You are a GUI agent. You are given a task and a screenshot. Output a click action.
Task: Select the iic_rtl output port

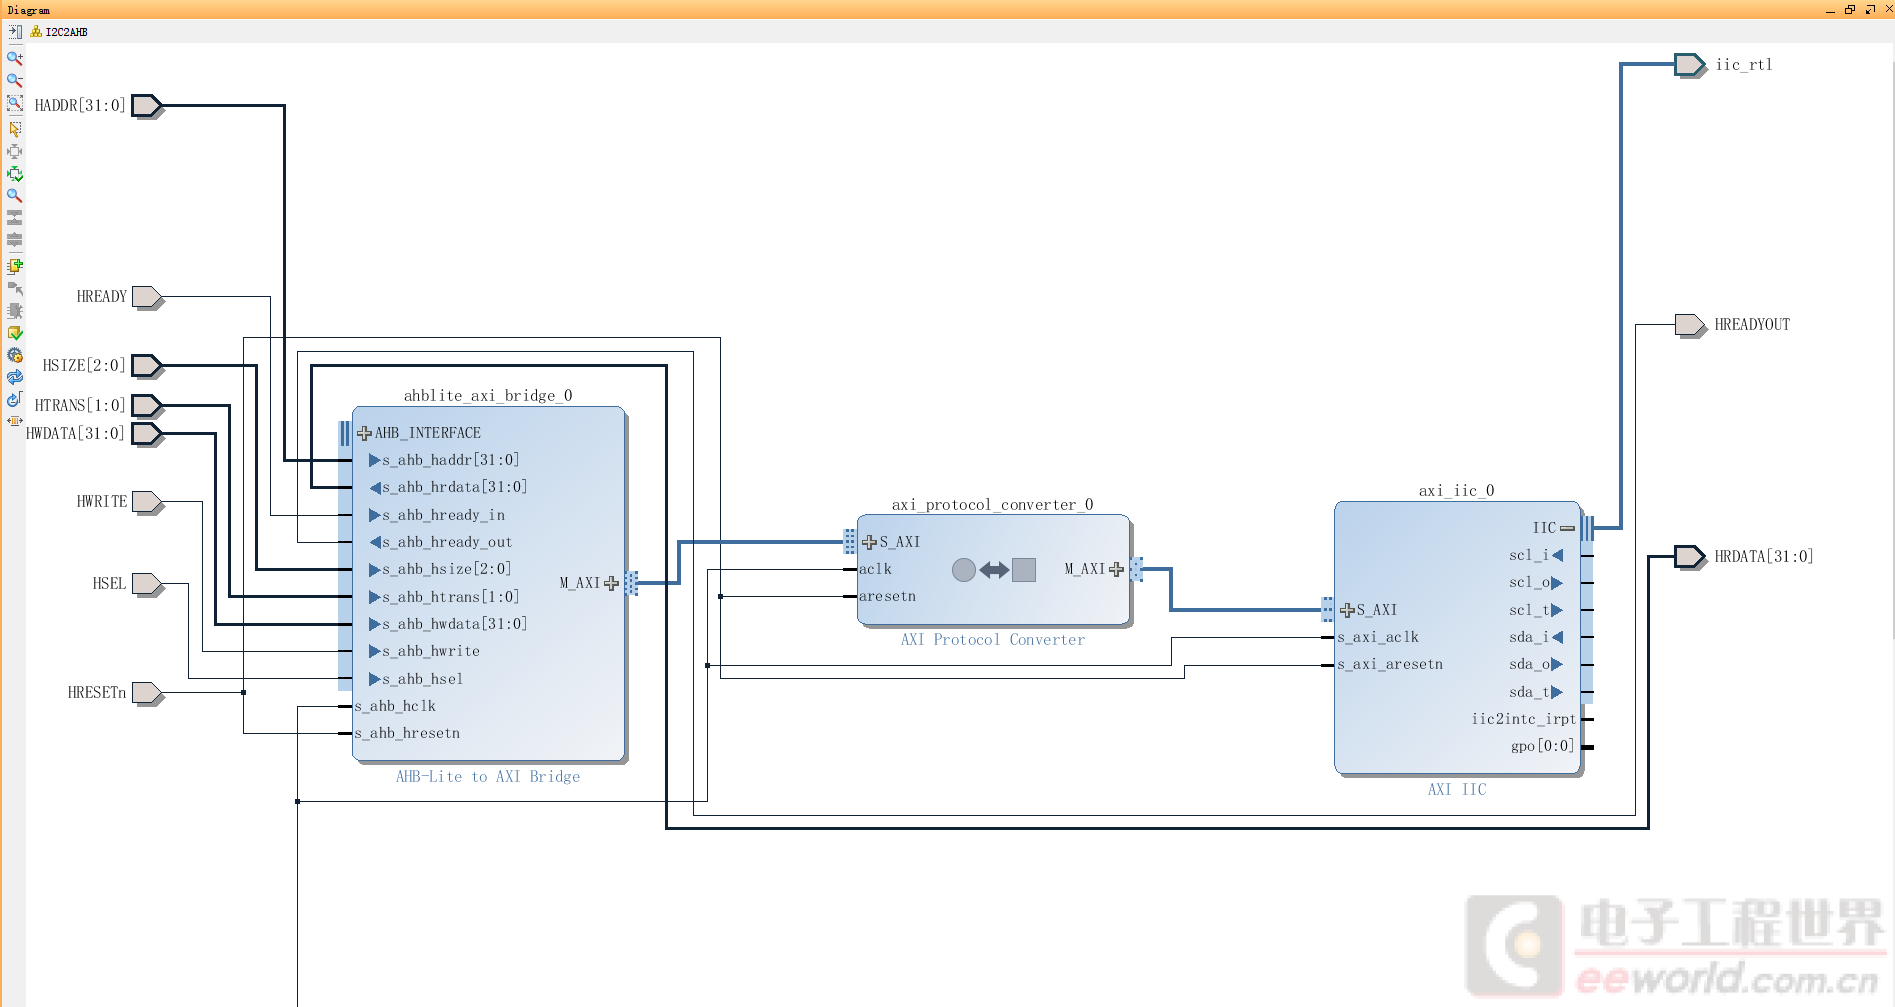[x=1690, y=65]
